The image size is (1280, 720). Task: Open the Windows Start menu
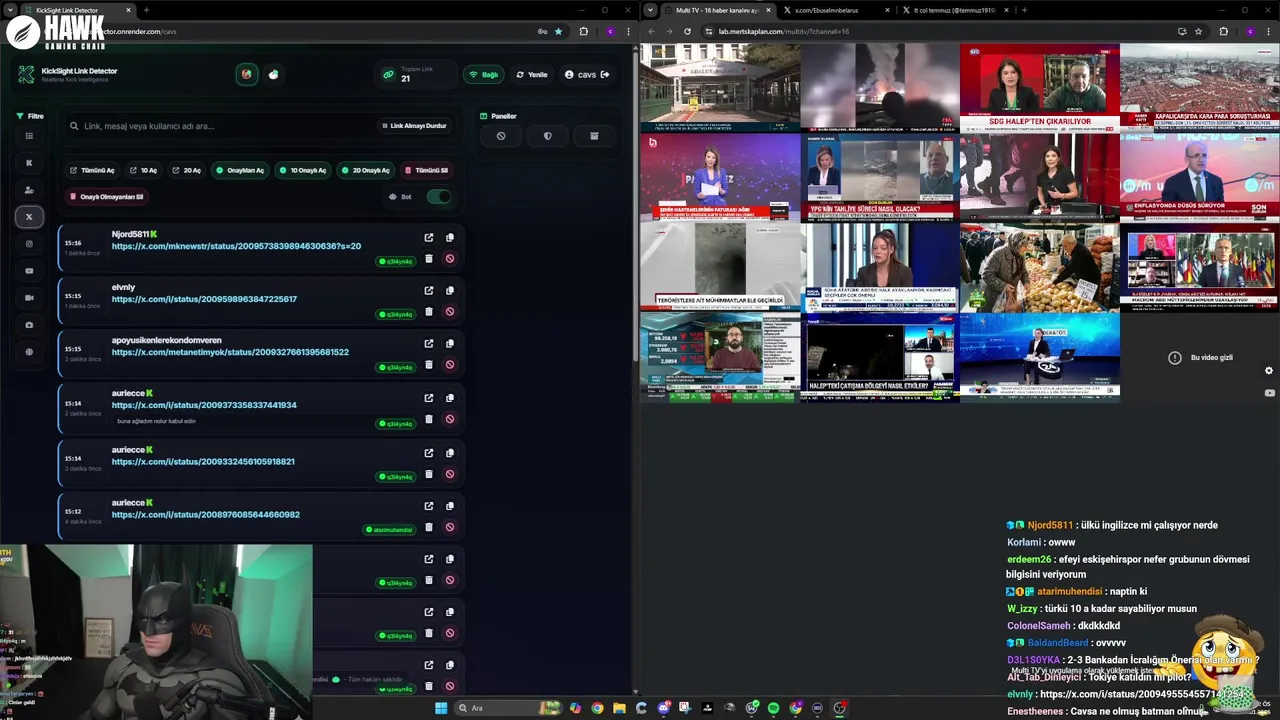pos(441,708)
